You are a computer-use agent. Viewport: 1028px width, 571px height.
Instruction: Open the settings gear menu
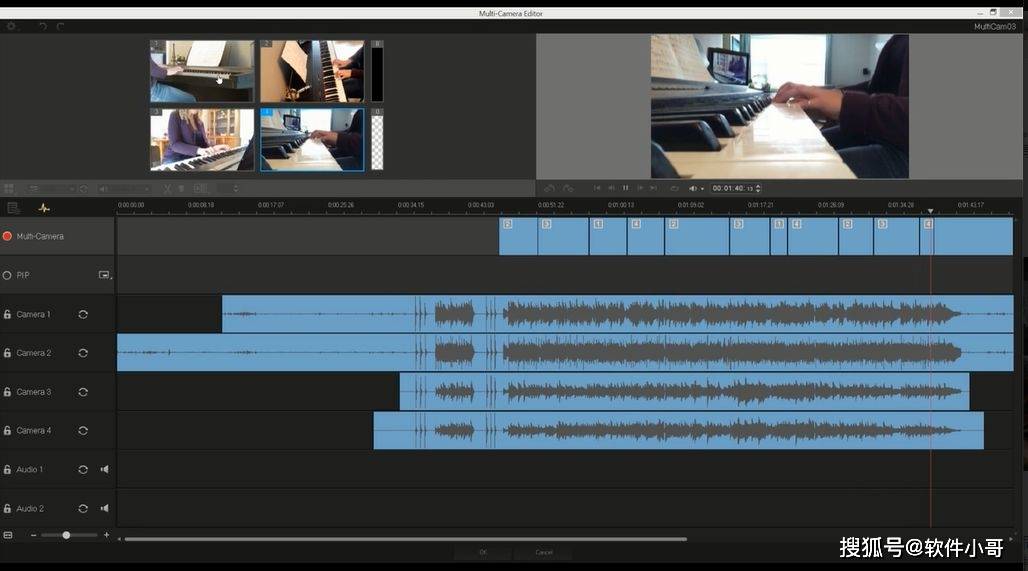coord(12,26)
